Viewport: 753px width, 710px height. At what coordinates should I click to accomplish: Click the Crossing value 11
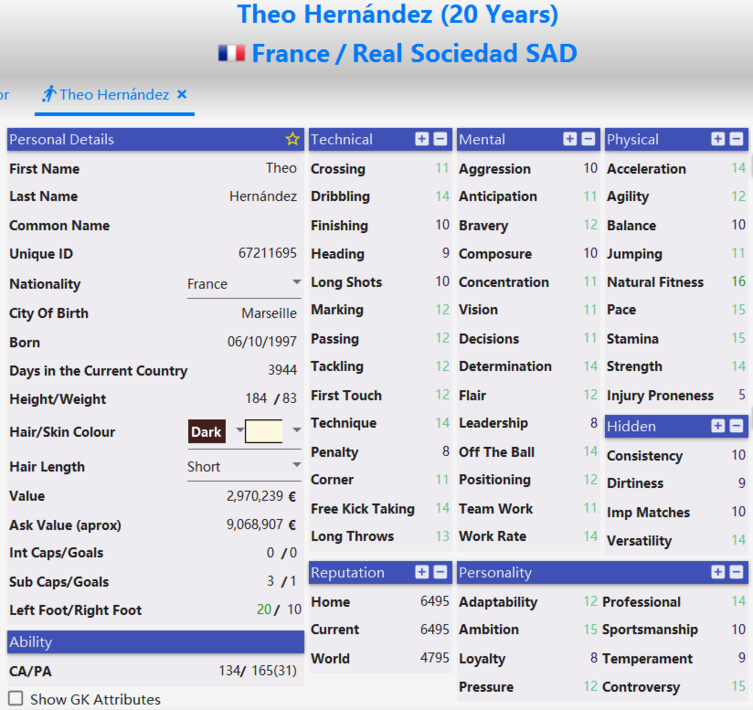pyautogui.click(x=442, y=168)
